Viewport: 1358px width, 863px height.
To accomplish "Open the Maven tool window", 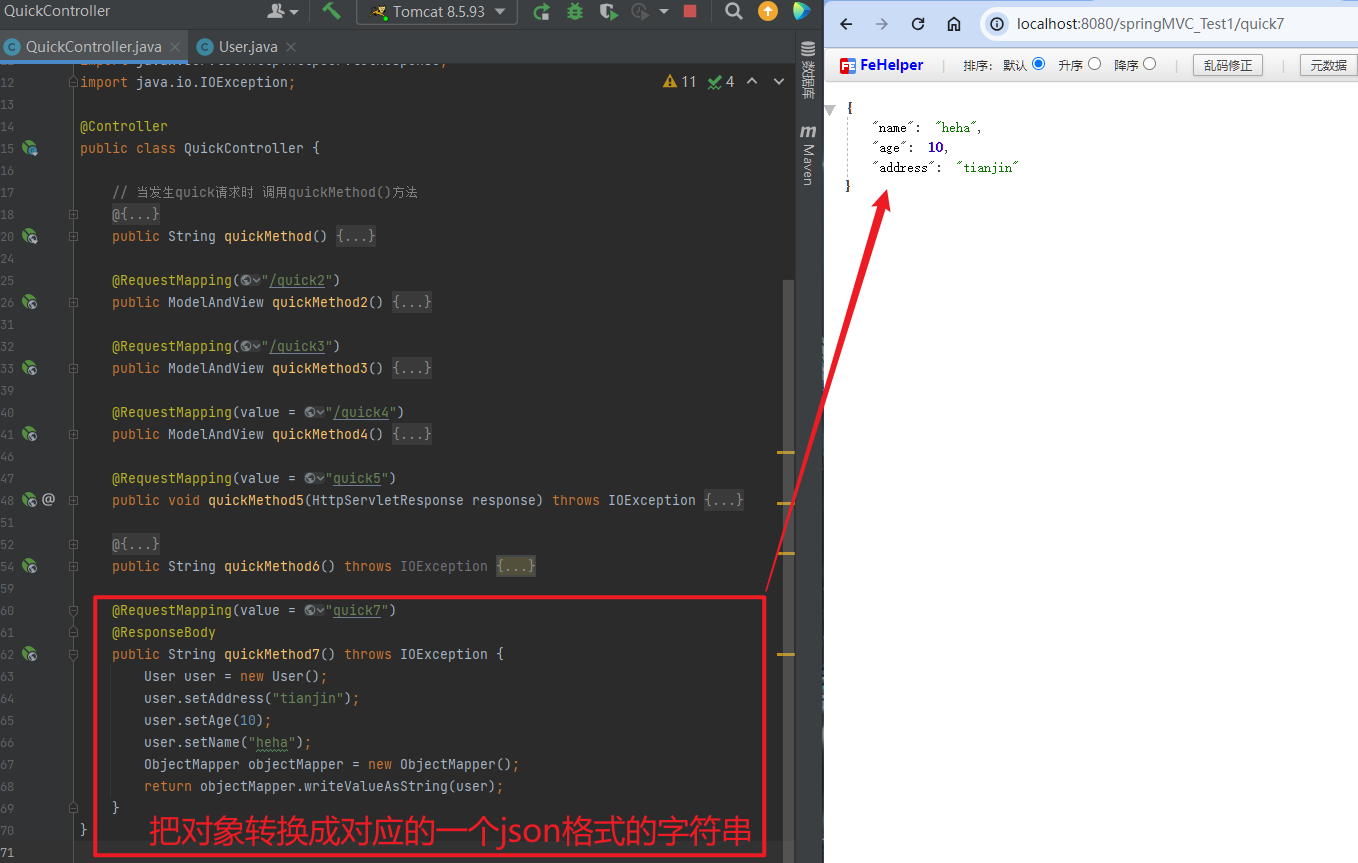I will coord(808,155).
